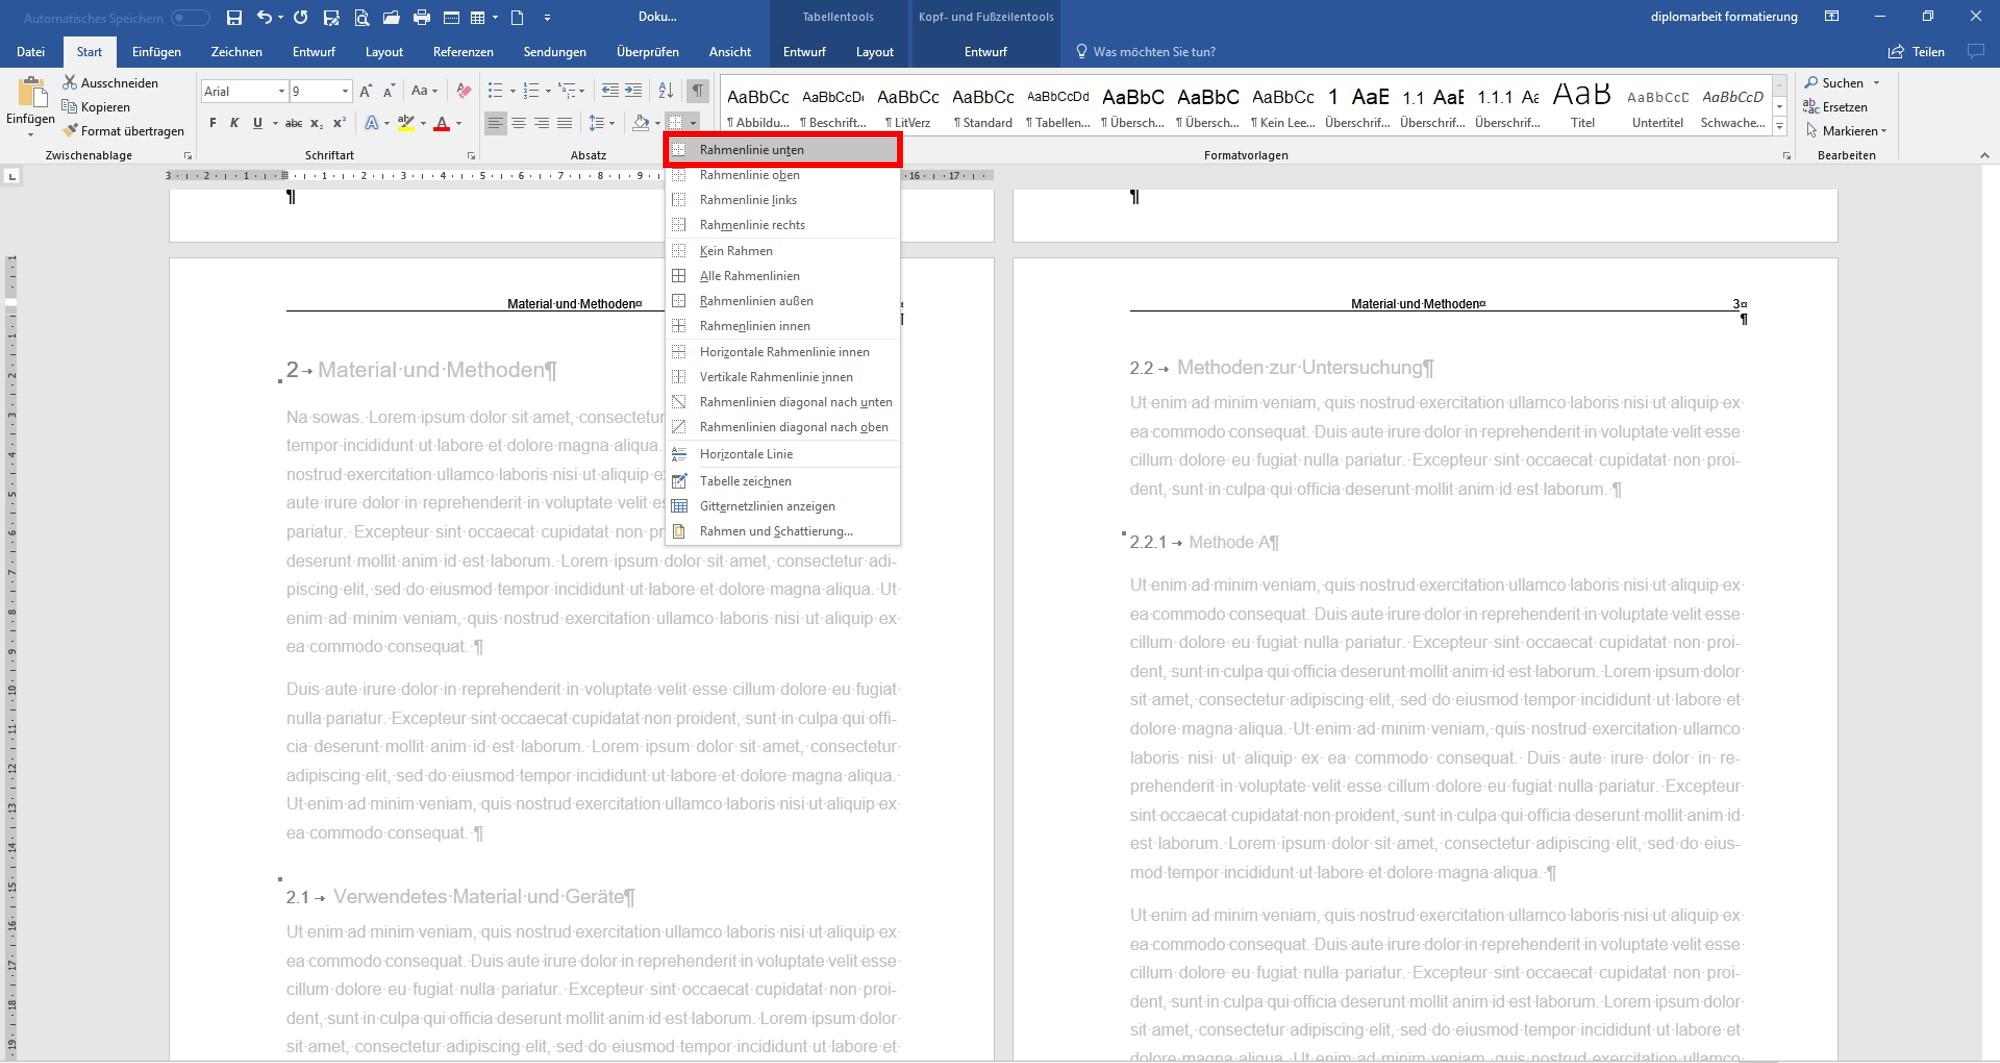This screenshot has width=2000, height=1063.
Task: Toggle italic (K) formatting
Action: [234, 123]
